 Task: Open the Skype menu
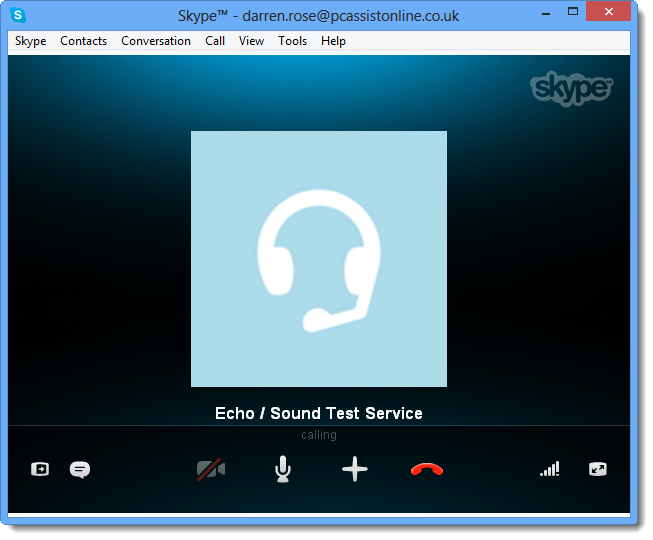click(x=30, y=41)
